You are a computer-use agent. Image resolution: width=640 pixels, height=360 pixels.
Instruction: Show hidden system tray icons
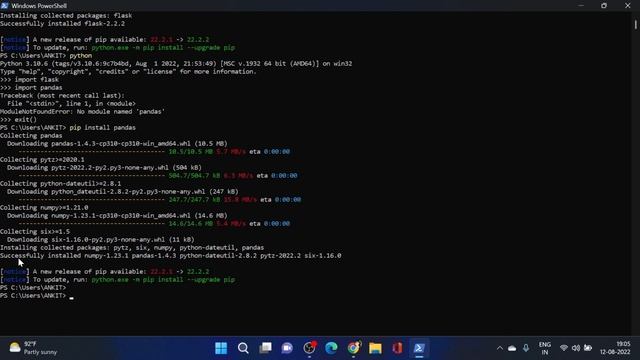click(x=500, y=348)
